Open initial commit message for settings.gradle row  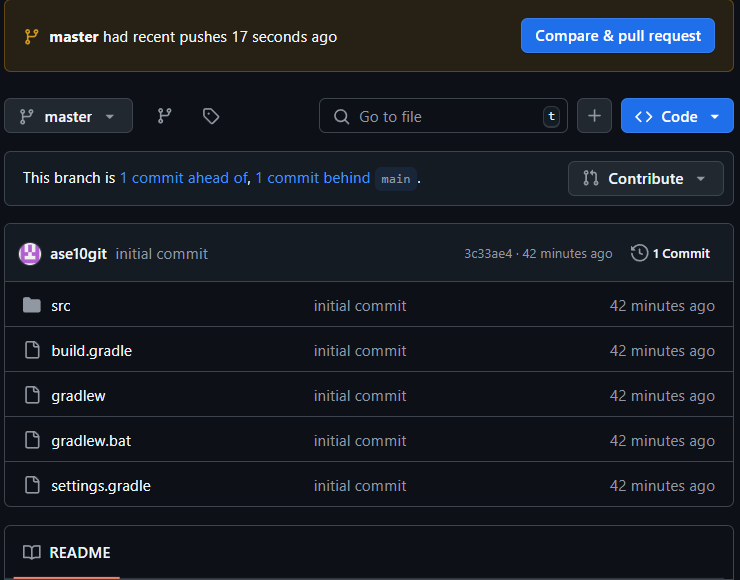pyautogui.click(x=360, y=486)
